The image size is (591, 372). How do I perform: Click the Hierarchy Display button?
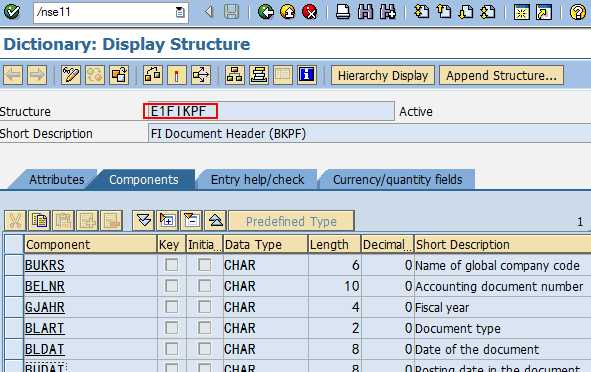click(x=383, y=75)
